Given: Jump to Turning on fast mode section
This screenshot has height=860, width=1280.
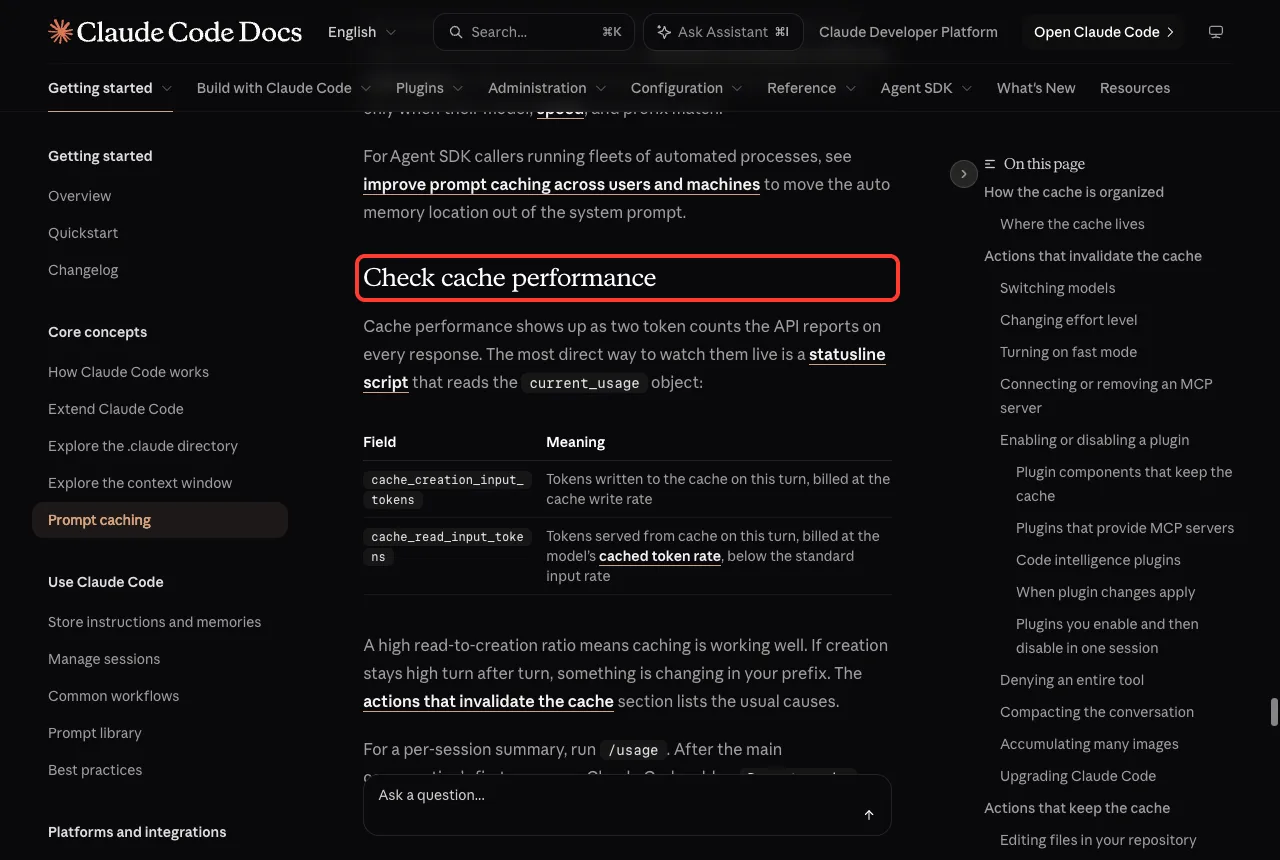Looking at the screenshot, I should coord(1069,352).
